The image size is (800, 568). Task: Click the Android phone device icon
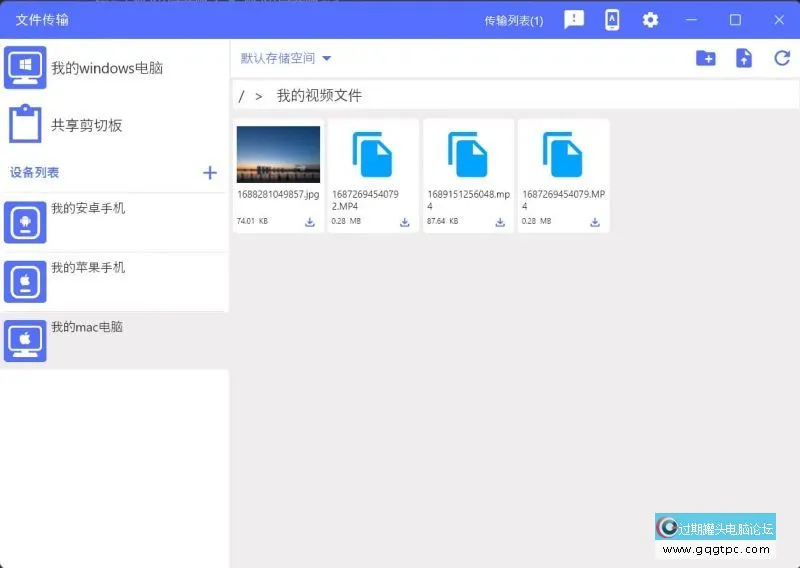(25, 222)
